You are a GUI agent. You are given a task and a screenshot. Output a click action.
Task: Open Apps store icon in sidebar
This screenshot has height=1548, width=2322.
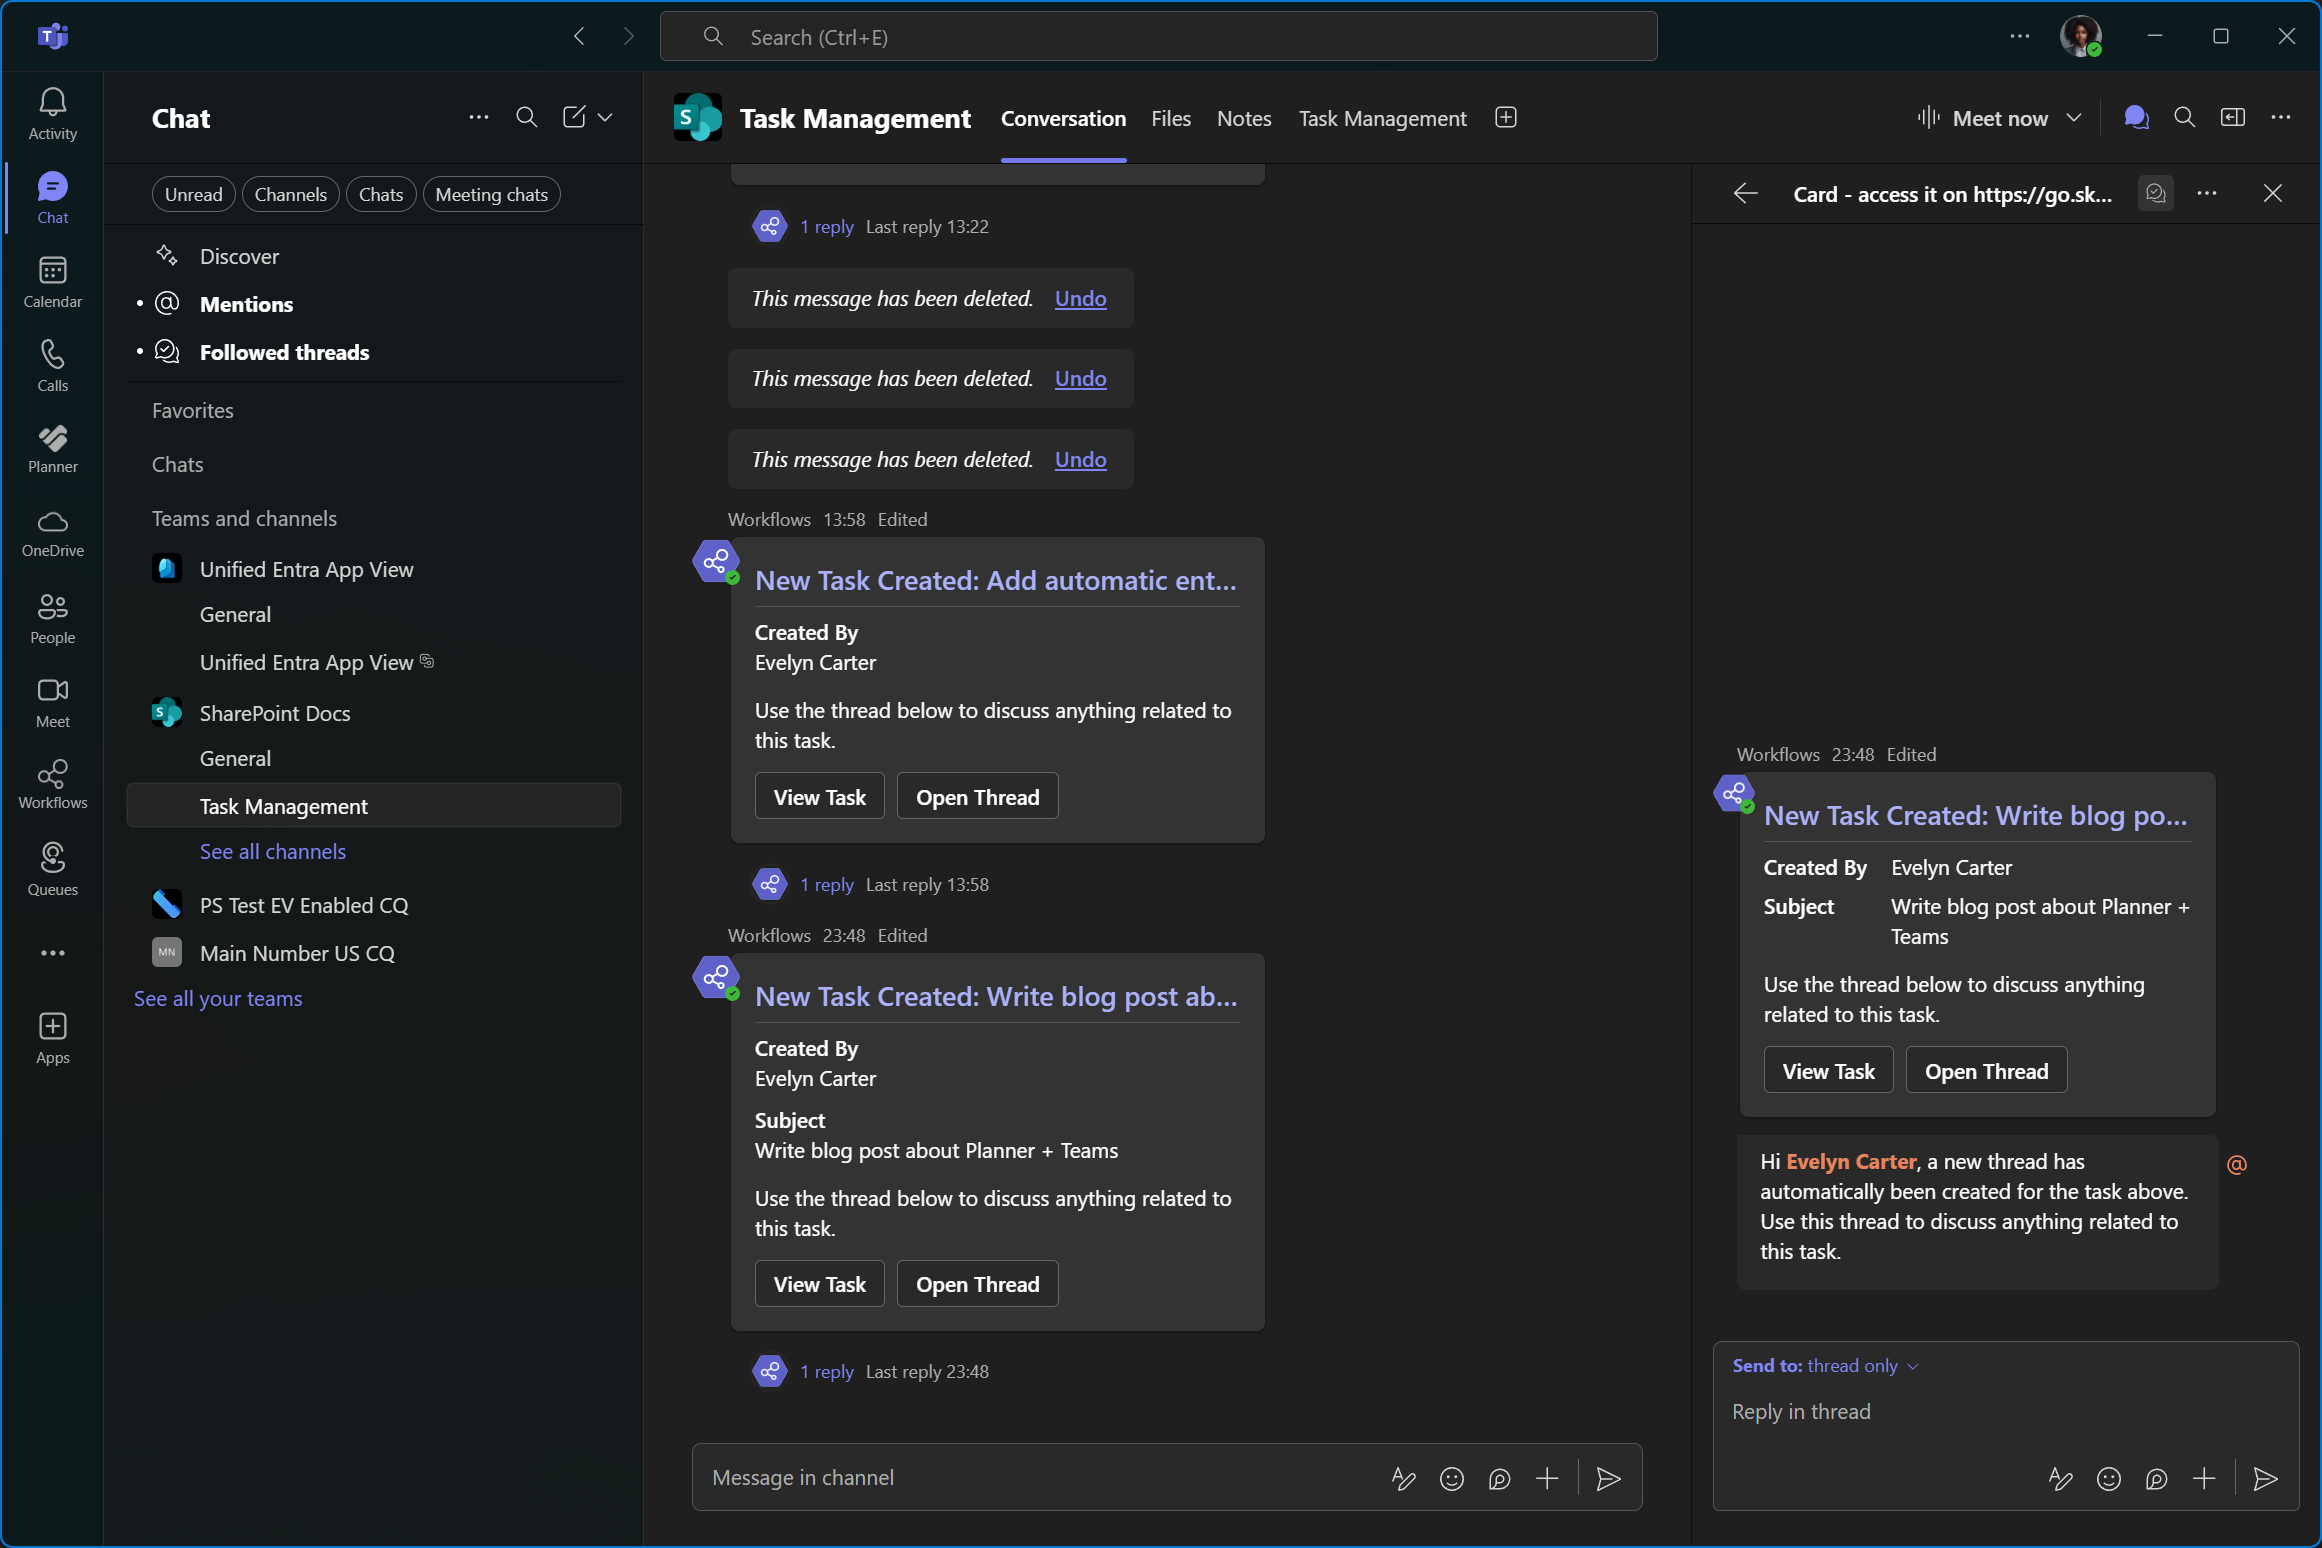point(52,1039)
